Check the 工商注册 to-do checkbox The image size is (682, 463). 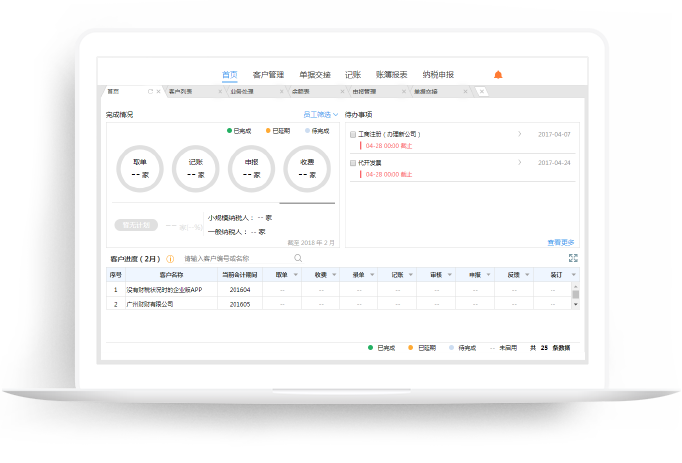[353, 134]
